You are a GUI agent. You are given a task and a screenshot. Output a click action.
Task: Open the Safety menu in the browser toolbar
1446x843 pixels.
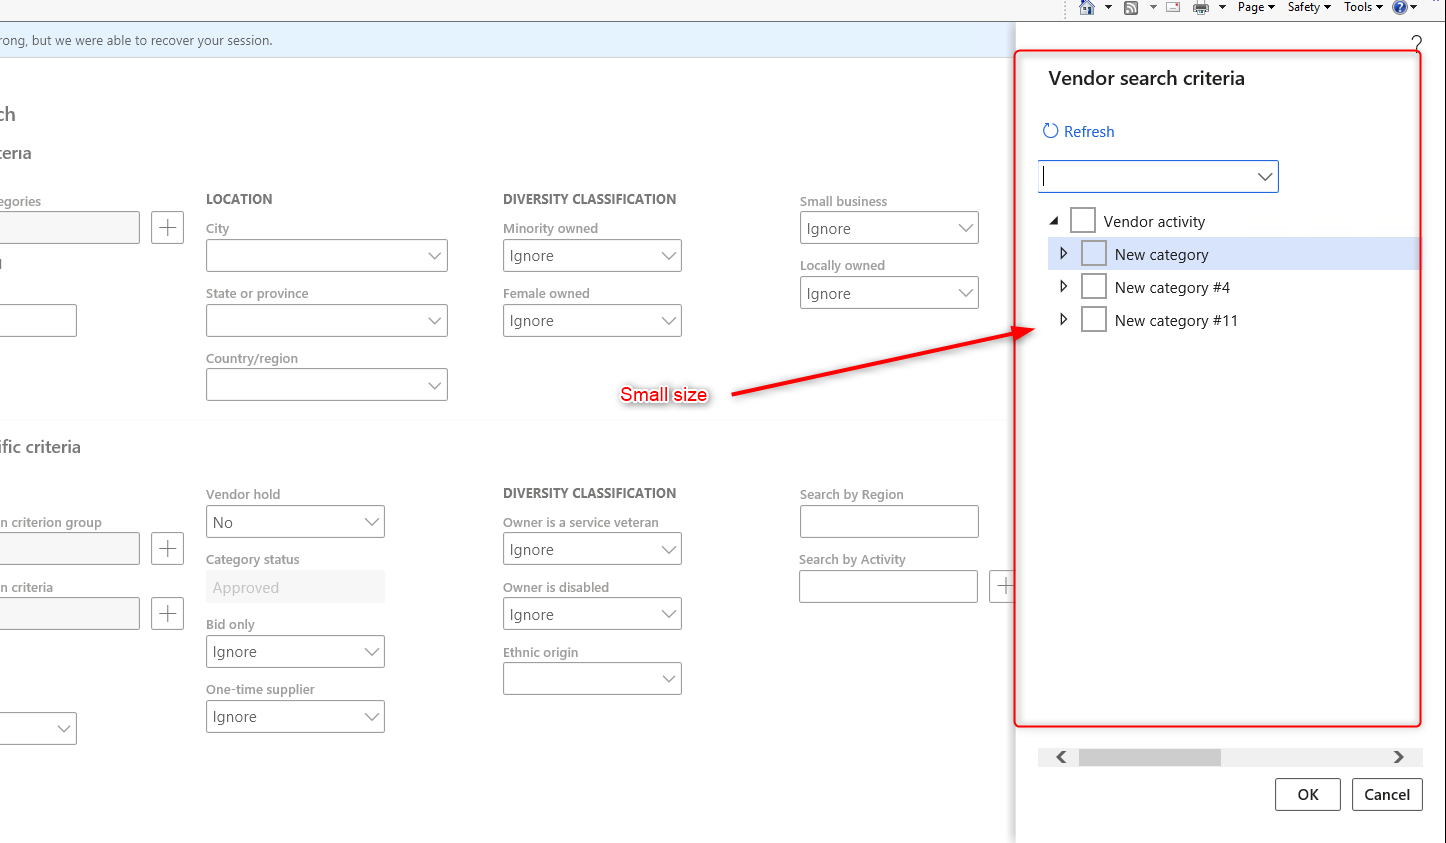coord(1307,7)
